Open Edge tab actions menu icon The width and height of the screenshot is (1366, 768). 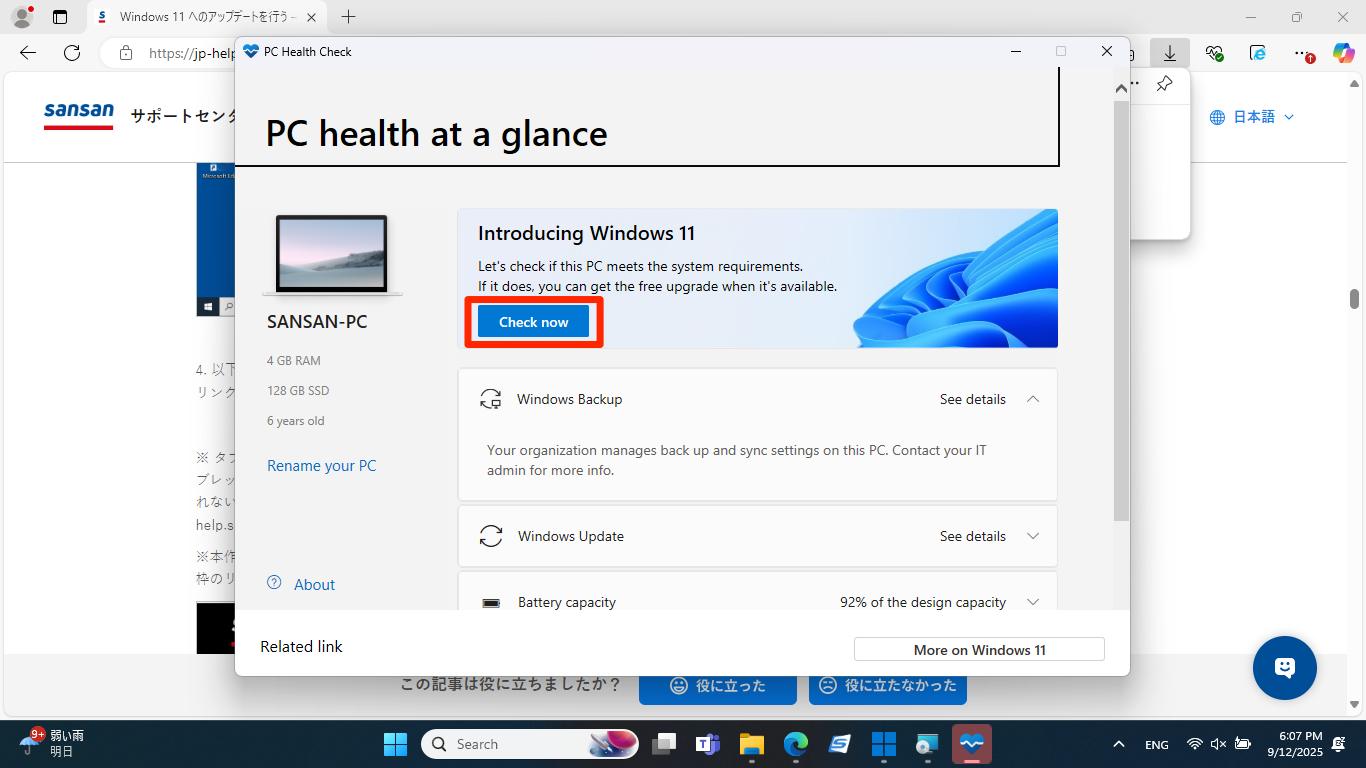click(x=60, y=17)
